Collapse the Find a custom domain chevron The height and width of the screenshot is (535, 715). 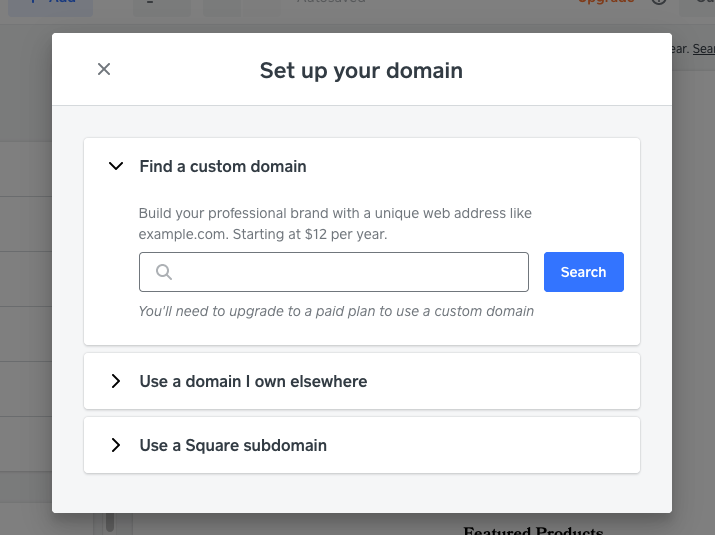coord(116,166)
